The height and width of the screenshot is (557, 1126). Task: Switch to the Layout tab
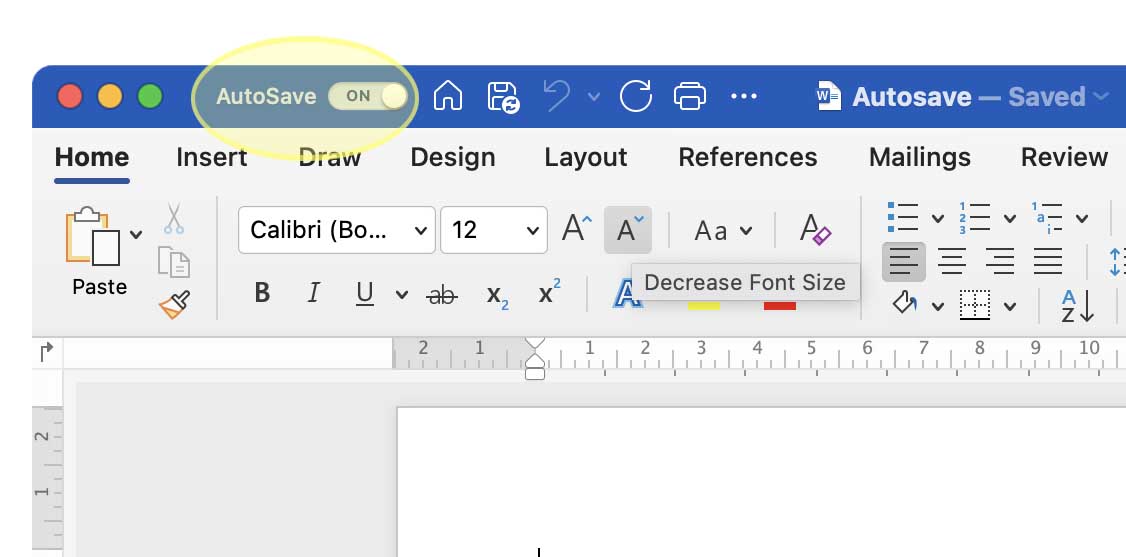586,157
